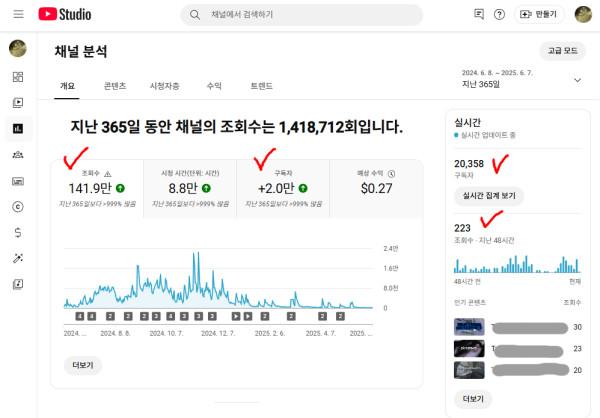Open the account avatar in the header
Screen dimensions: 600x418
[x=583, y=15]
